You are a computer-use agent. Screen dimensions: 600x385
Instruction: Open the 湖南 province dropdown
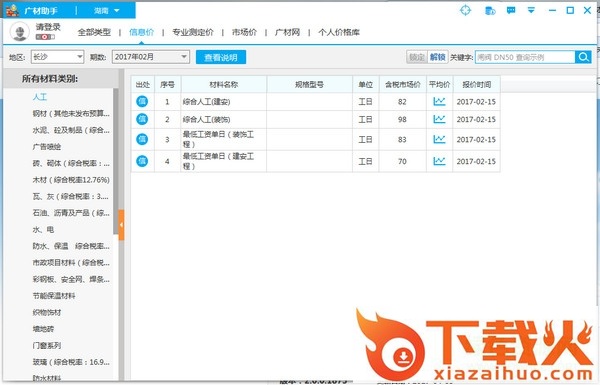pos(107,11)
